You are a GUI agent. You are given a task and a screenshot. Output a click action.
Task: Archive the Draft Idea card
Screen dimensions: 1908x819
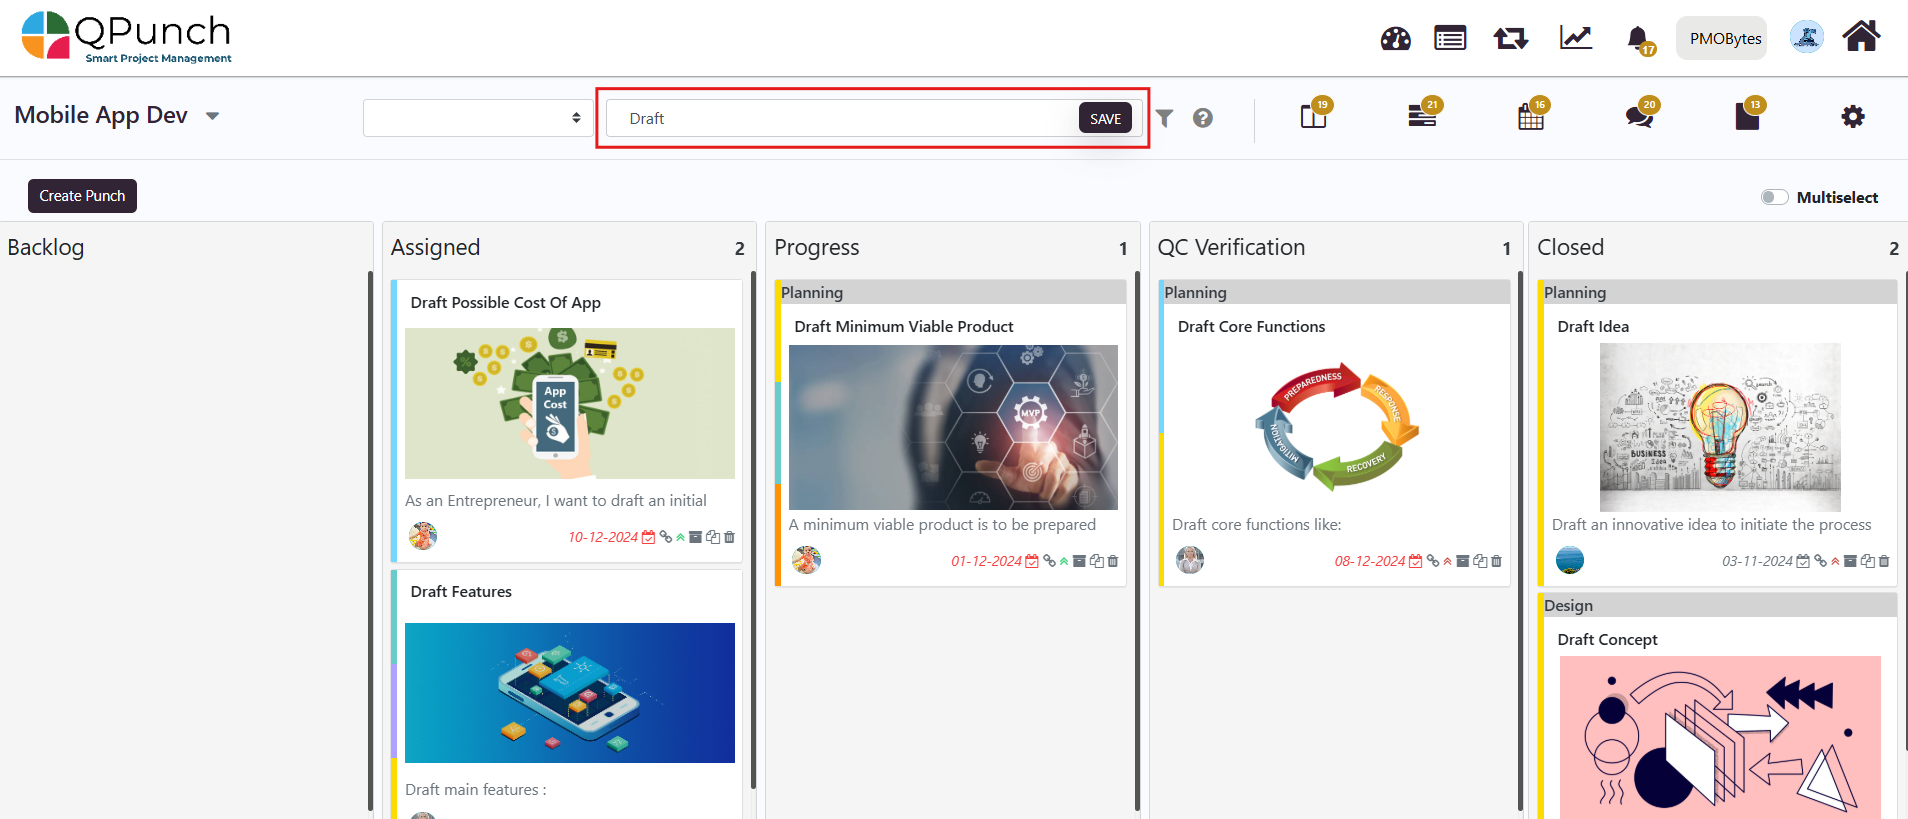(x=1850, y=561)
